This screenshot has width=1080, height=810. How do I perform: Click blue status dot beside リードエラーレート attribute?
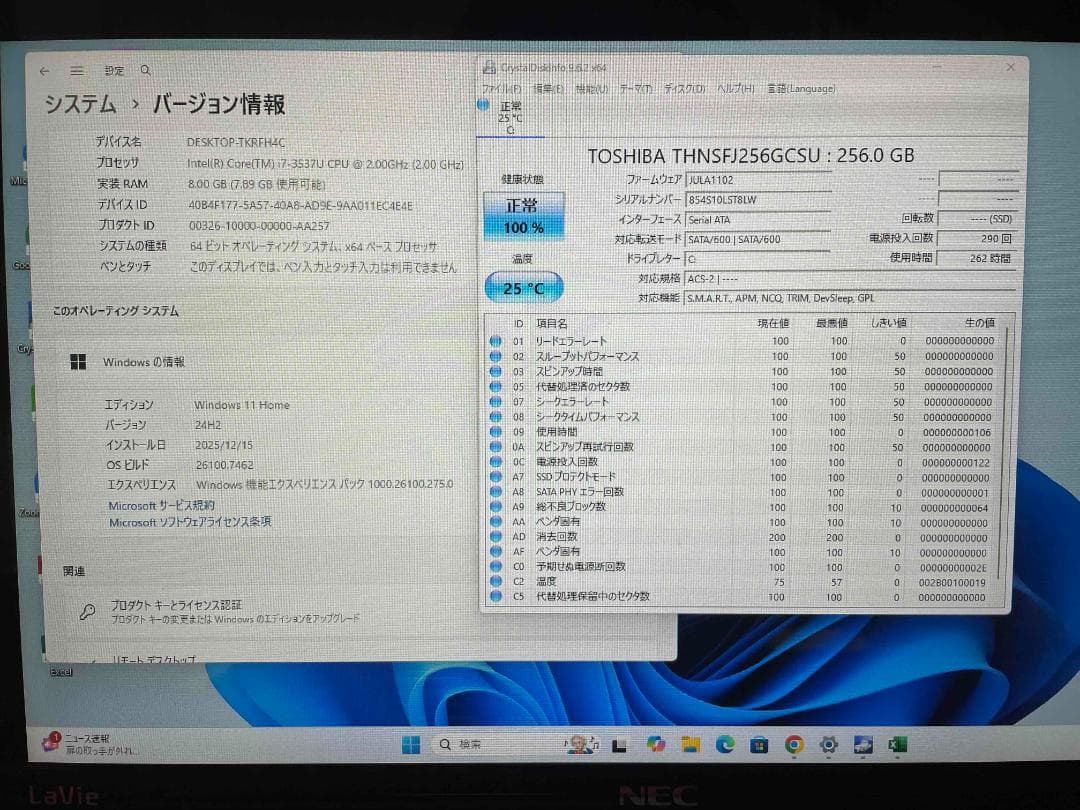[x=495, y=341]
